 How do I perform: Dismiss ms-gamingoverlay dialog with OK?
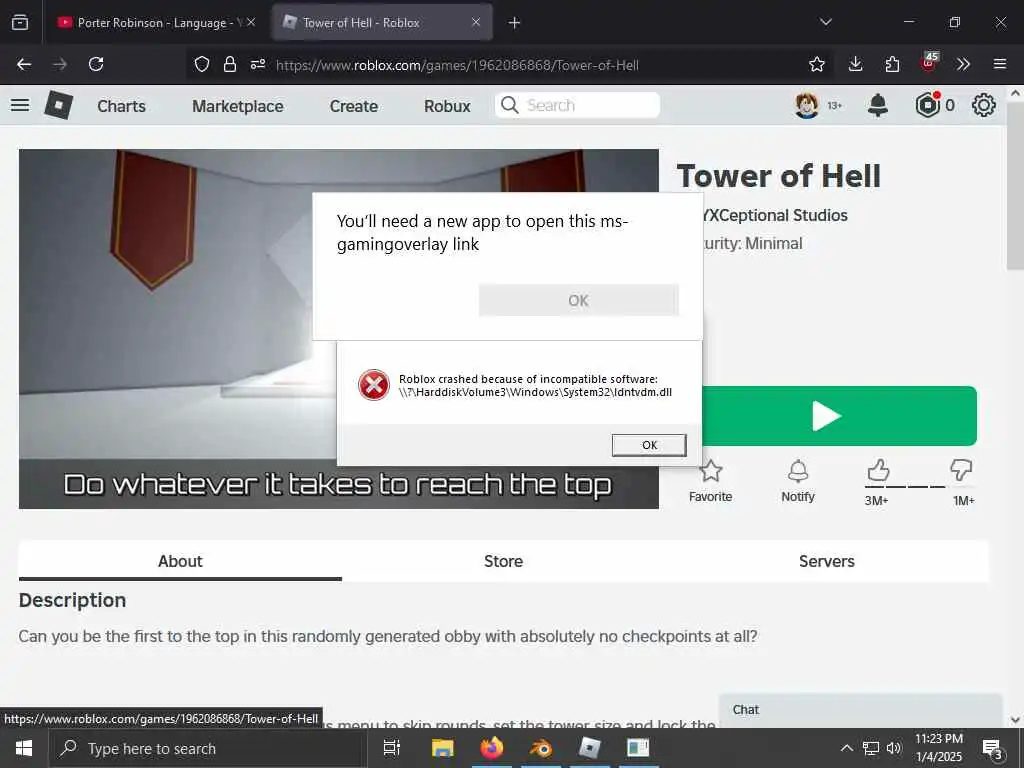click(579, 300)
